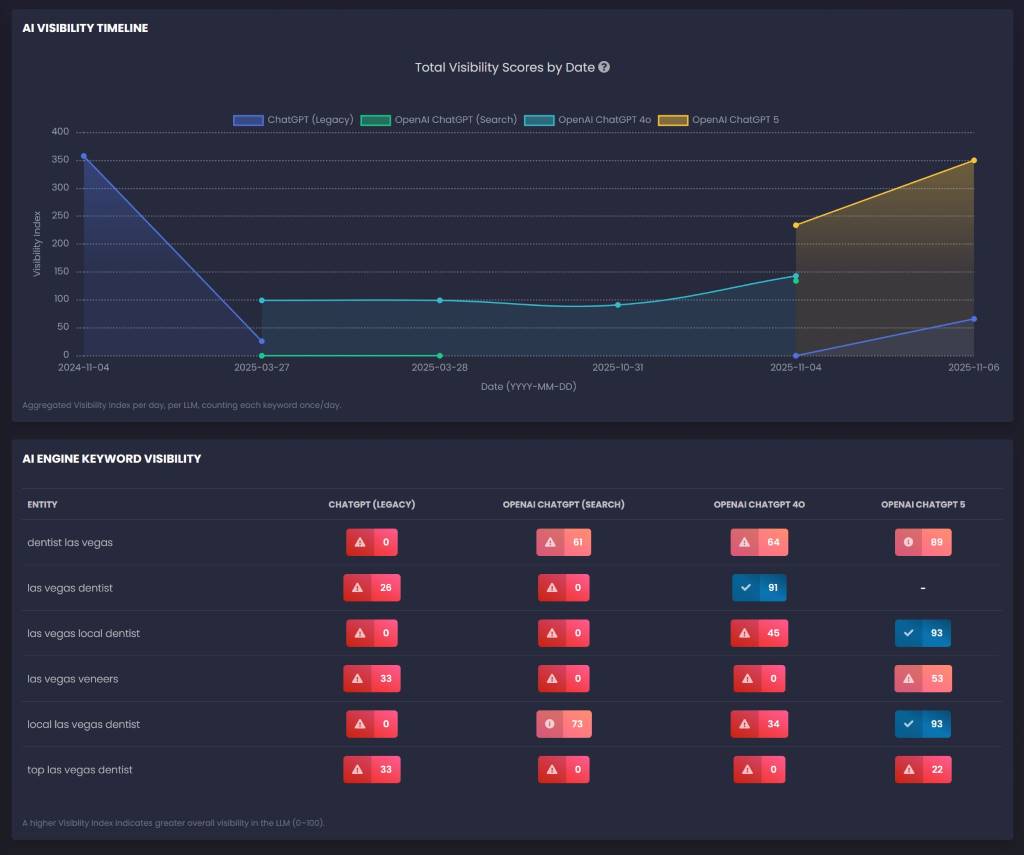Viewport: 1024px width, 855px height.
Task: Click warning icon on las vegas local dentist score 45
Action: (745, 634)
